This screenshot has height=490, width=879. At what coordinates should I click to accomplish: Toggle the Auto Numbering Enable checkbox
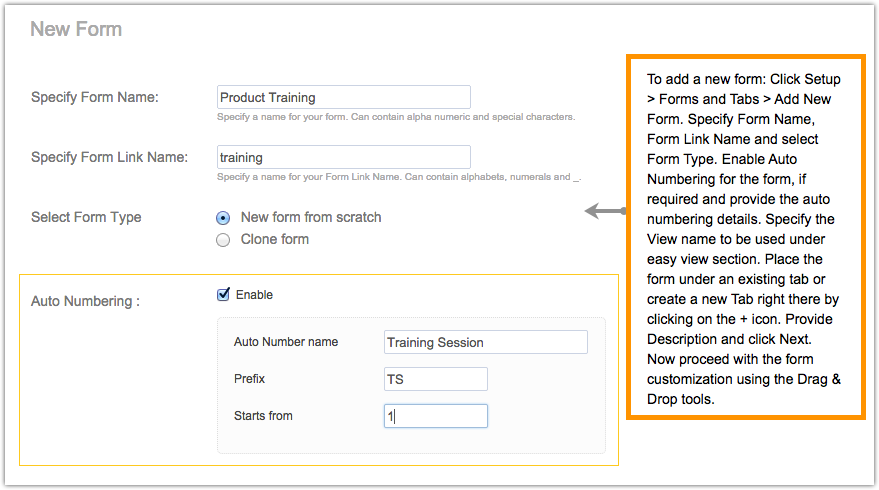tap(224, 294)
